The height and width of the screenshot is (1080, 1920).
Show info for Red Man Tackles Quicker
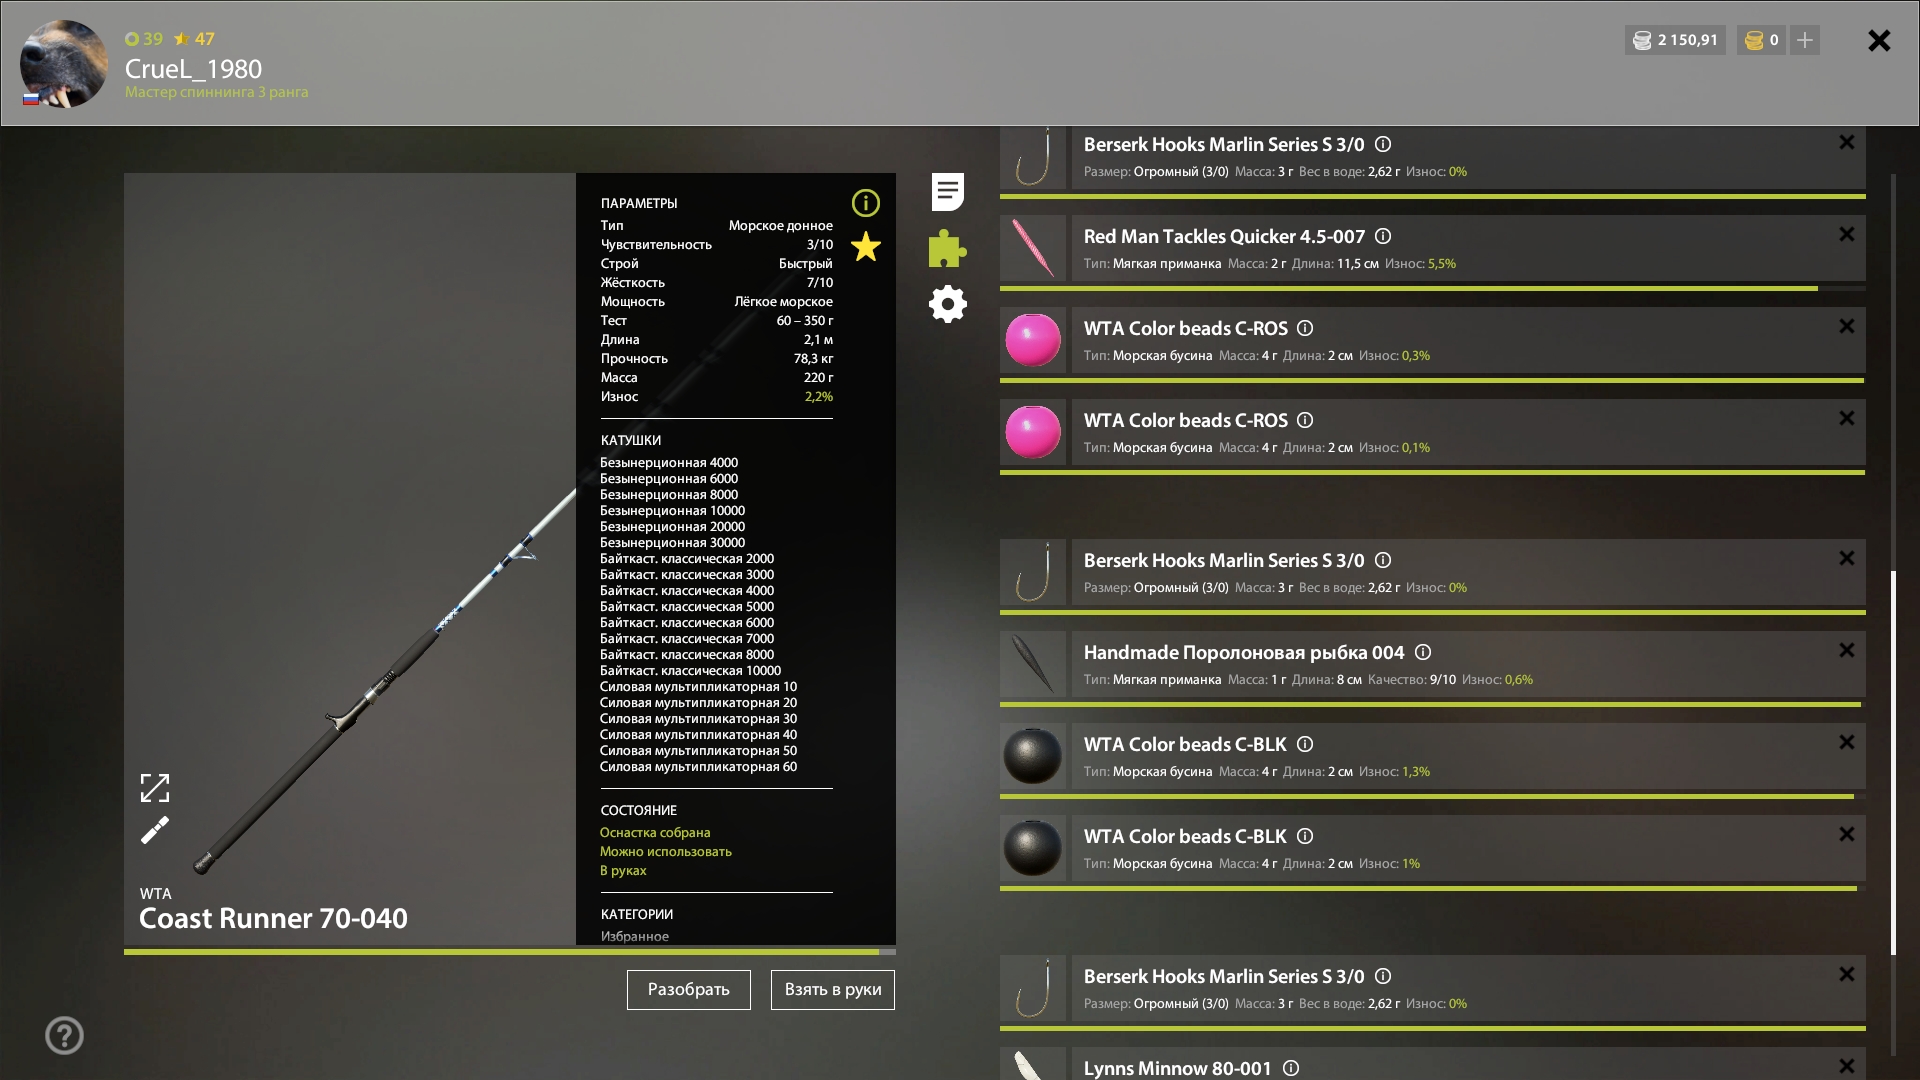click(x=1383, y=236)
